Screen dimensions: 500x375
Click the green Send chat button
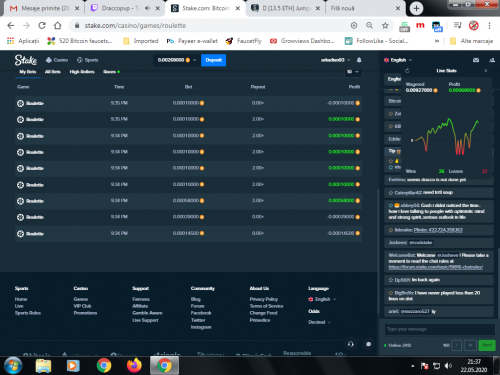[487, 345]
